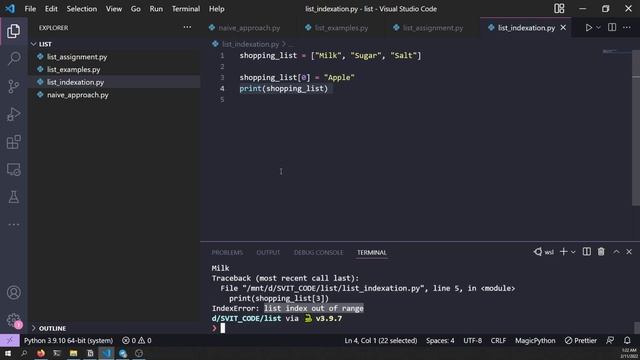Open the Selection menu
The image size is (640, 360).
click(82, 9)
